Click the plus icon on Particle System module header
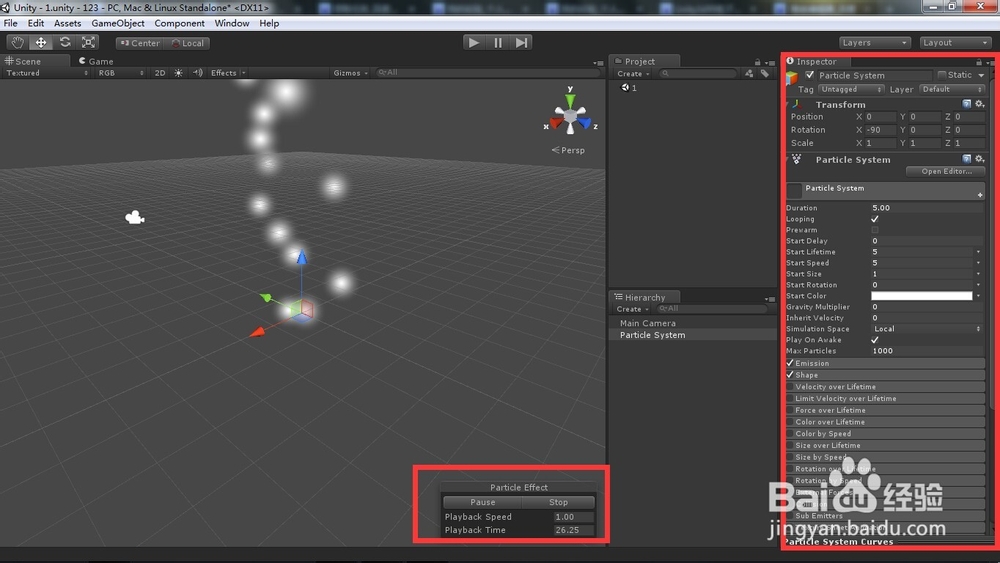The image size is (1000, 563). [x=980, y=194]
